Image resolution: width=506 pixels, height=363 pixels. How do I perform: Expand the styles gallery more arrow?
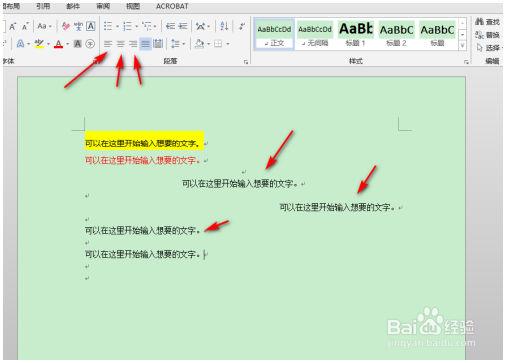[x=462, y=45]
